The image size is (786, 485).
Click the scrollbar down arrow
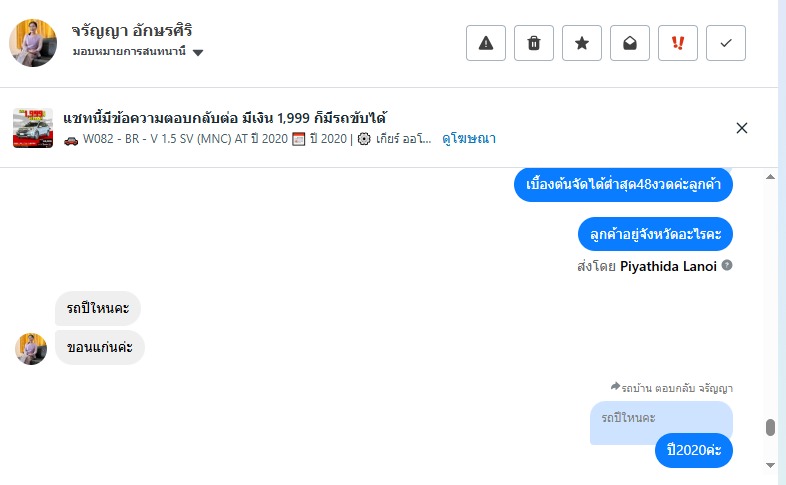[770, 465]
